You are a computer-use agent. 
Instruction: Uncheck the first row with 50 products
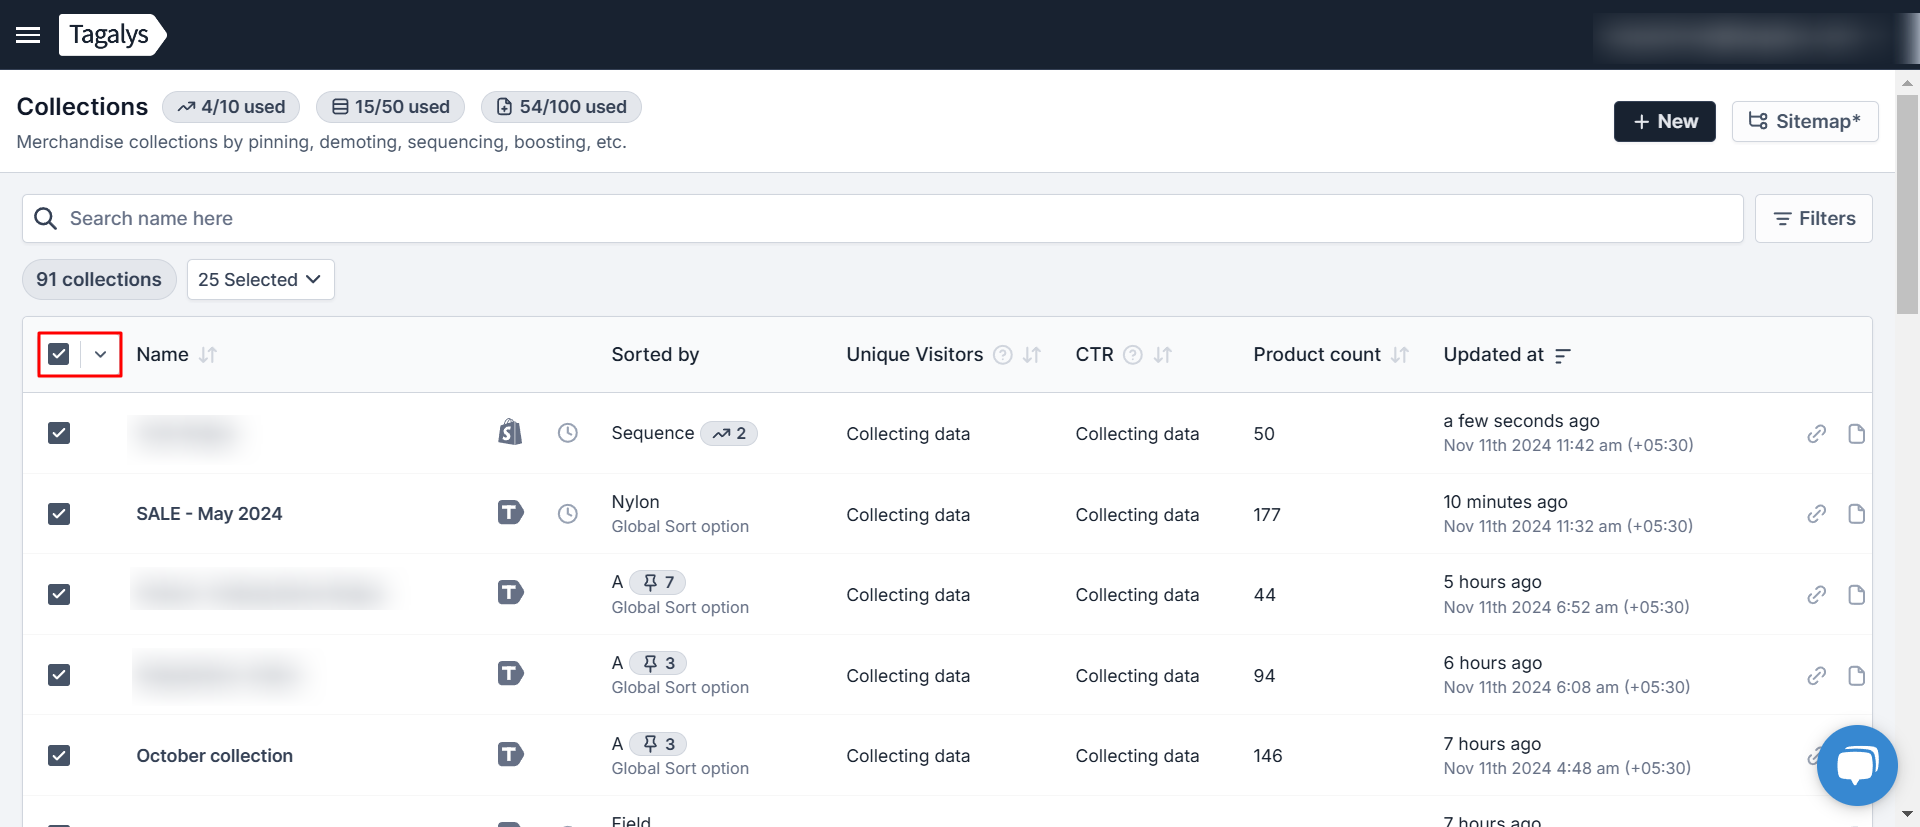pyautogui.click(x=59, y=433)
